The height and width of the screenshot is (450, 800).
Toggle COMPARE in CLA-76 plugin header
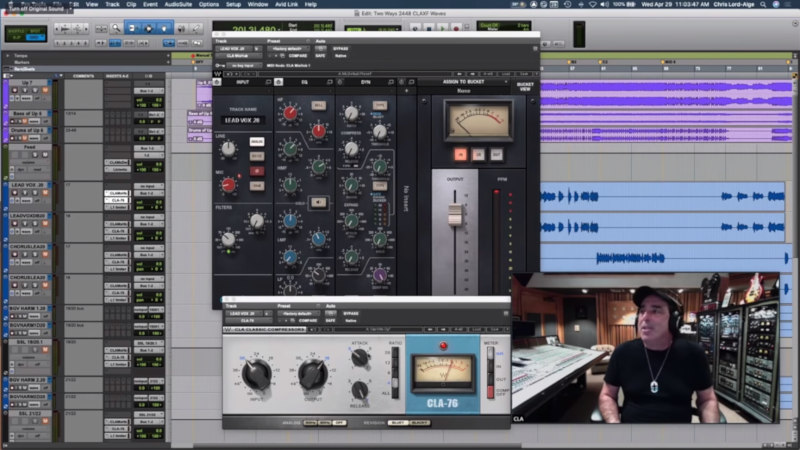pyautogui.click(x=308, y=320)
